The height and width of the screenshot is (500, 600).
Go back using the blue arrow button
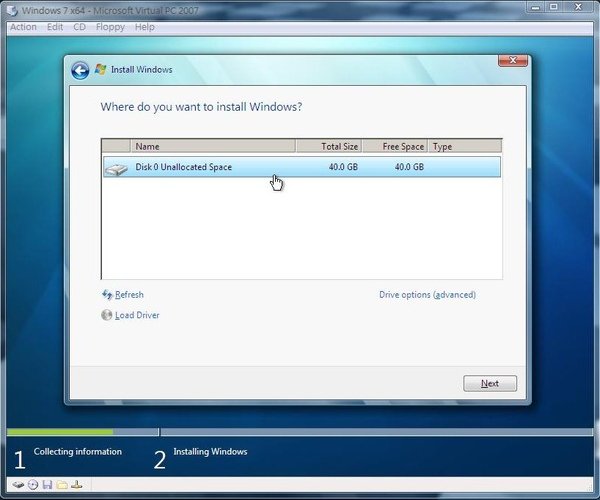click(x=80, y=70)
